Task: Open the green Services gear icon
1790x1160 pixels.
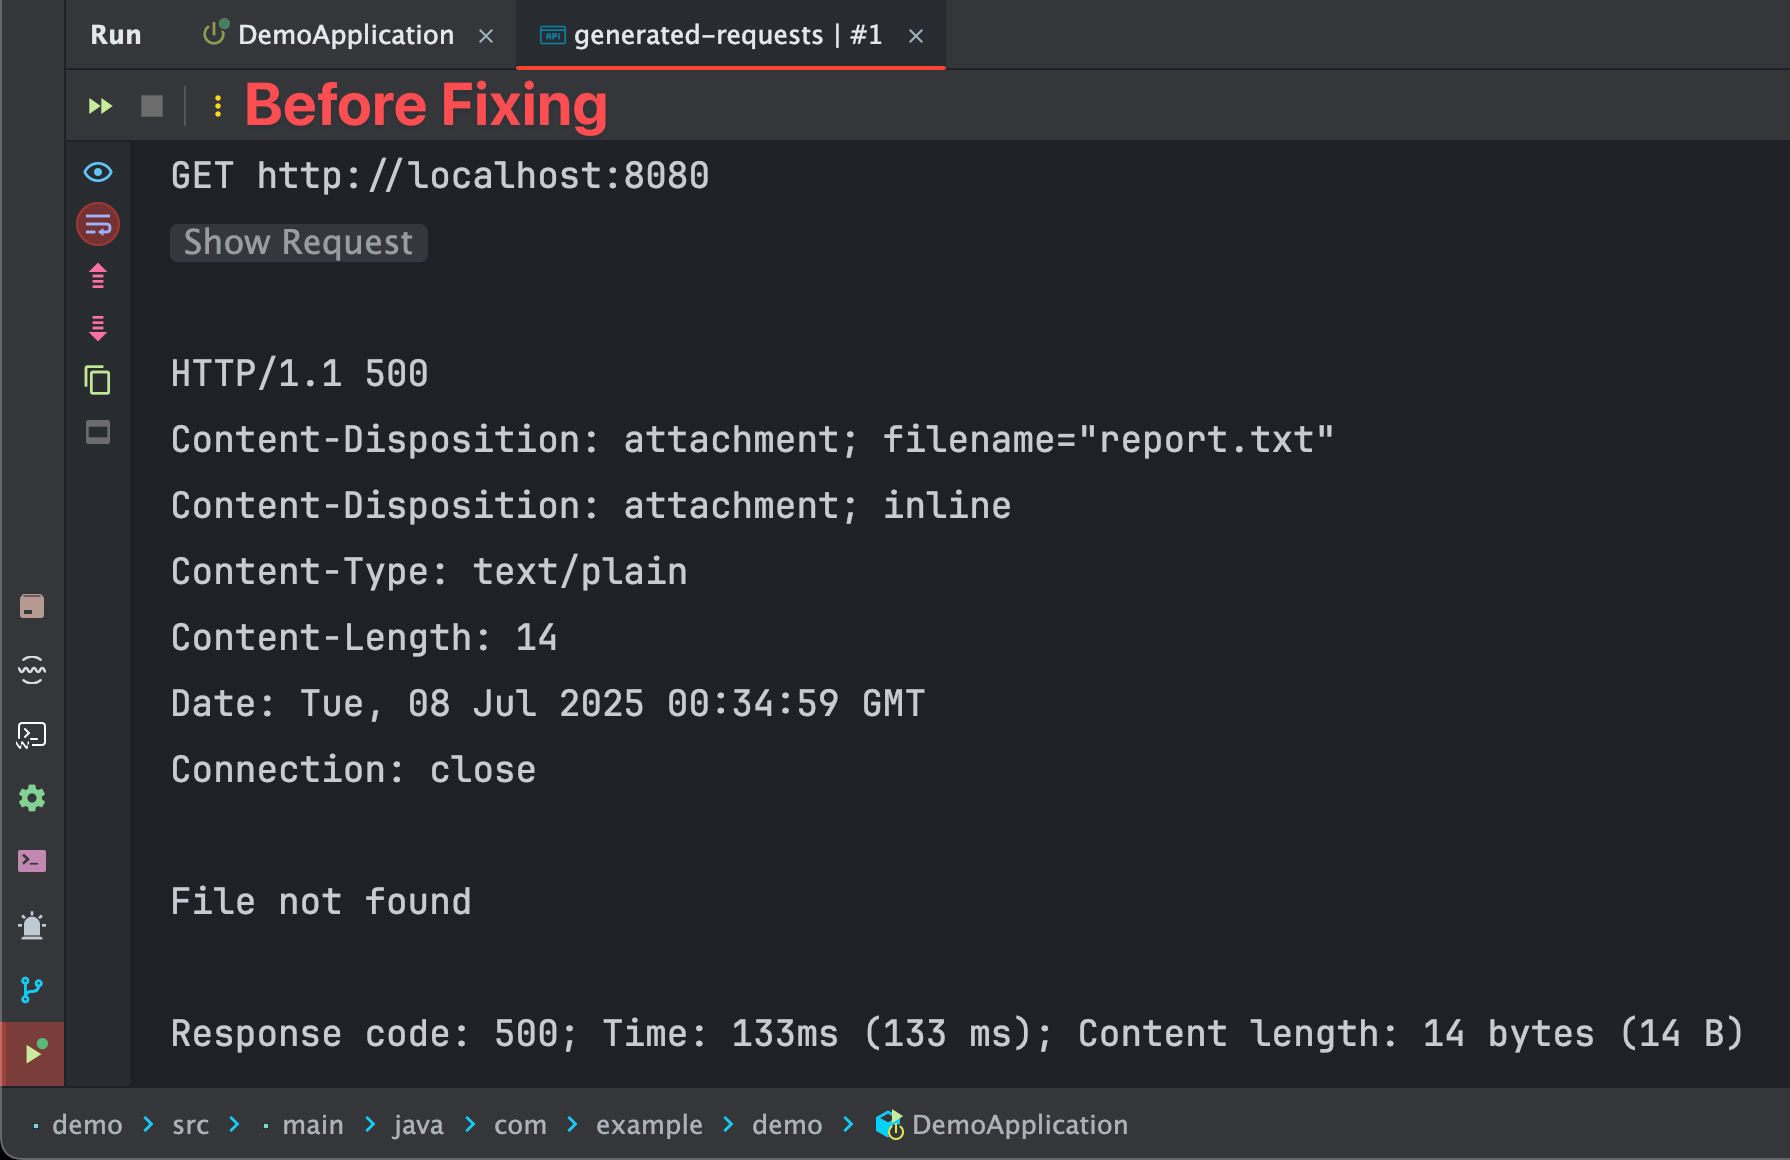Action: click(32, 798)
